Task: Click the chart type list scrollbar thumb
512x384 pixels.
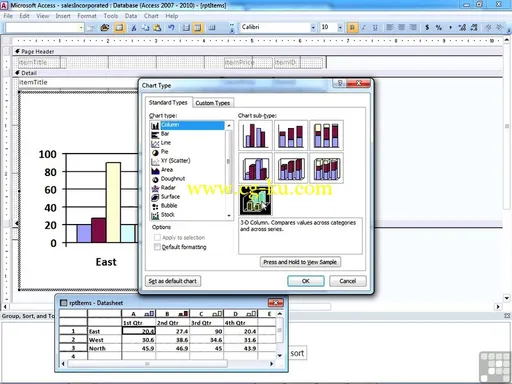Action: [229, 161]
